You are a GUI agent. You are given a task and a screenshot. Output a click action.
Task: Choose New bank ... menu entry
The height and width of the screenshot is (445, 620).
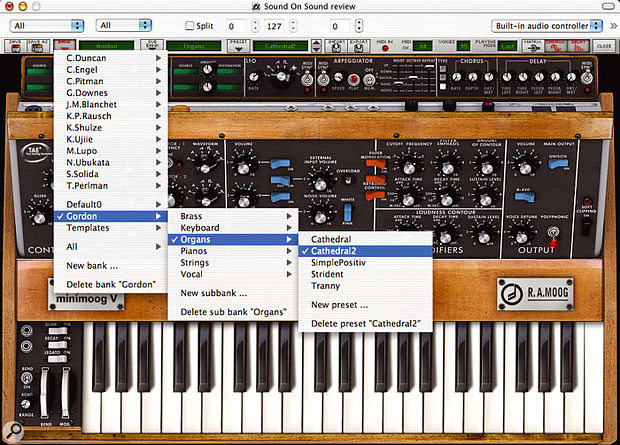tap(111, 266)
